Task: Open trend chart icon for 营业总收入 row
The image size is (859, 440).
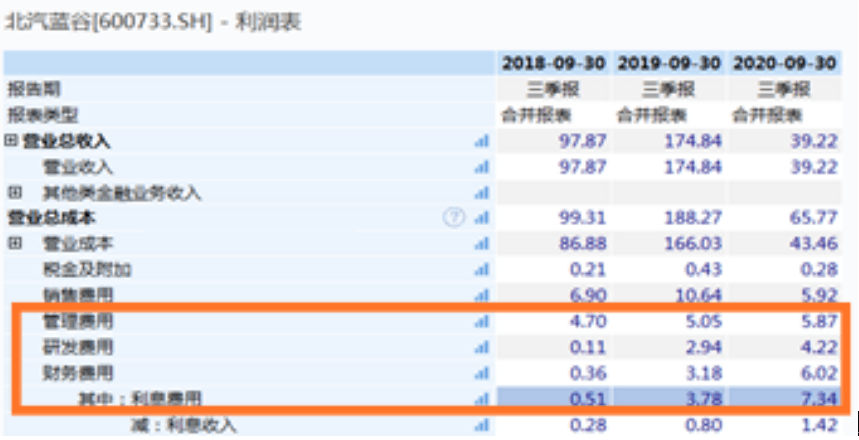Action: [480, 141]
